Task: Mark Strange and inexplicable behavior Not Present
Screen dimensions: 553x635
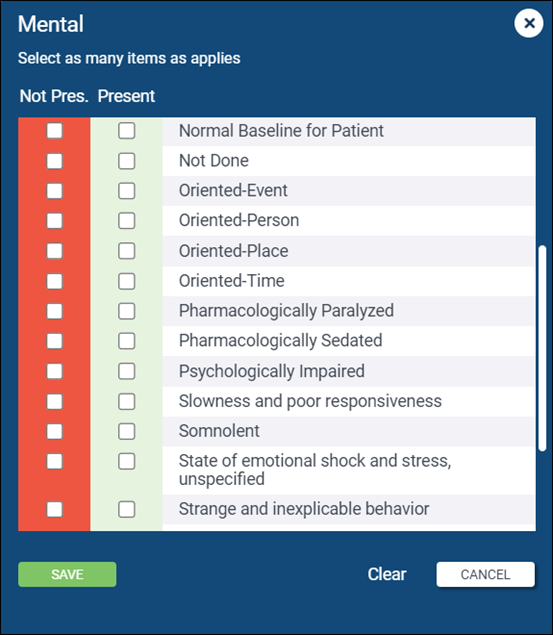Action: 55,509
